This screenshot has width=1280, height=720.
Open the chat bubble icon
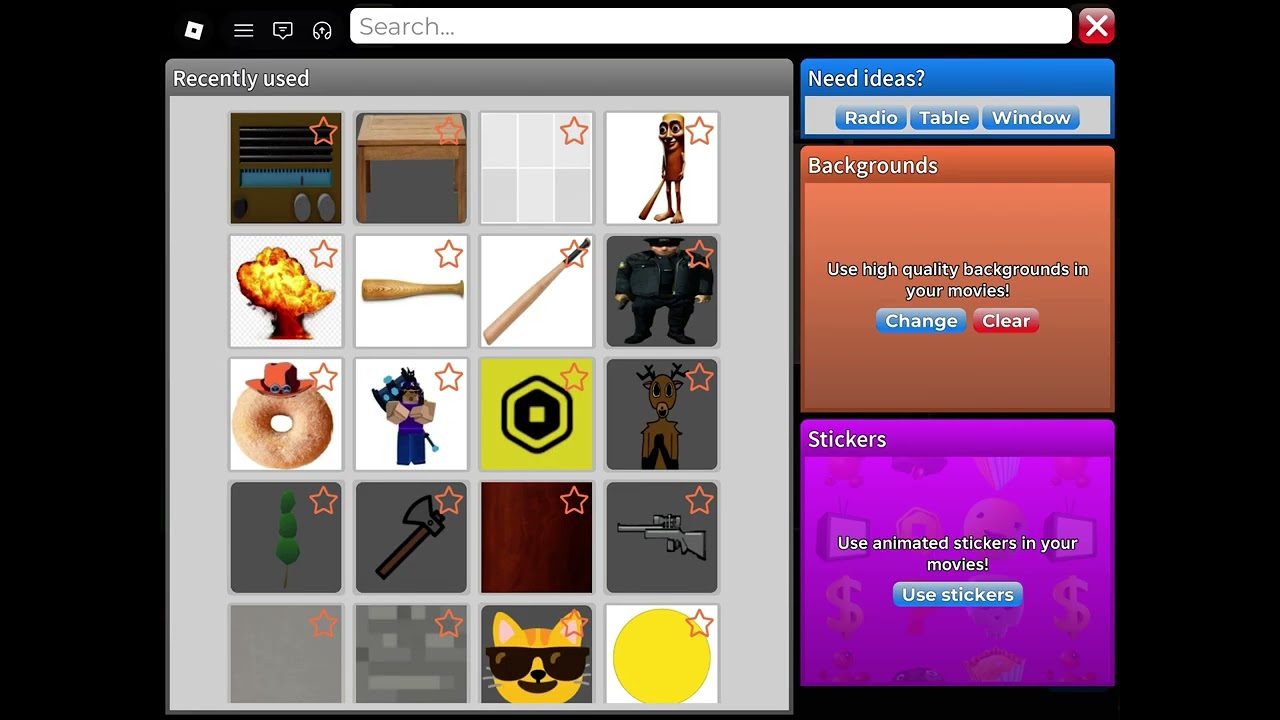point(283,30)
